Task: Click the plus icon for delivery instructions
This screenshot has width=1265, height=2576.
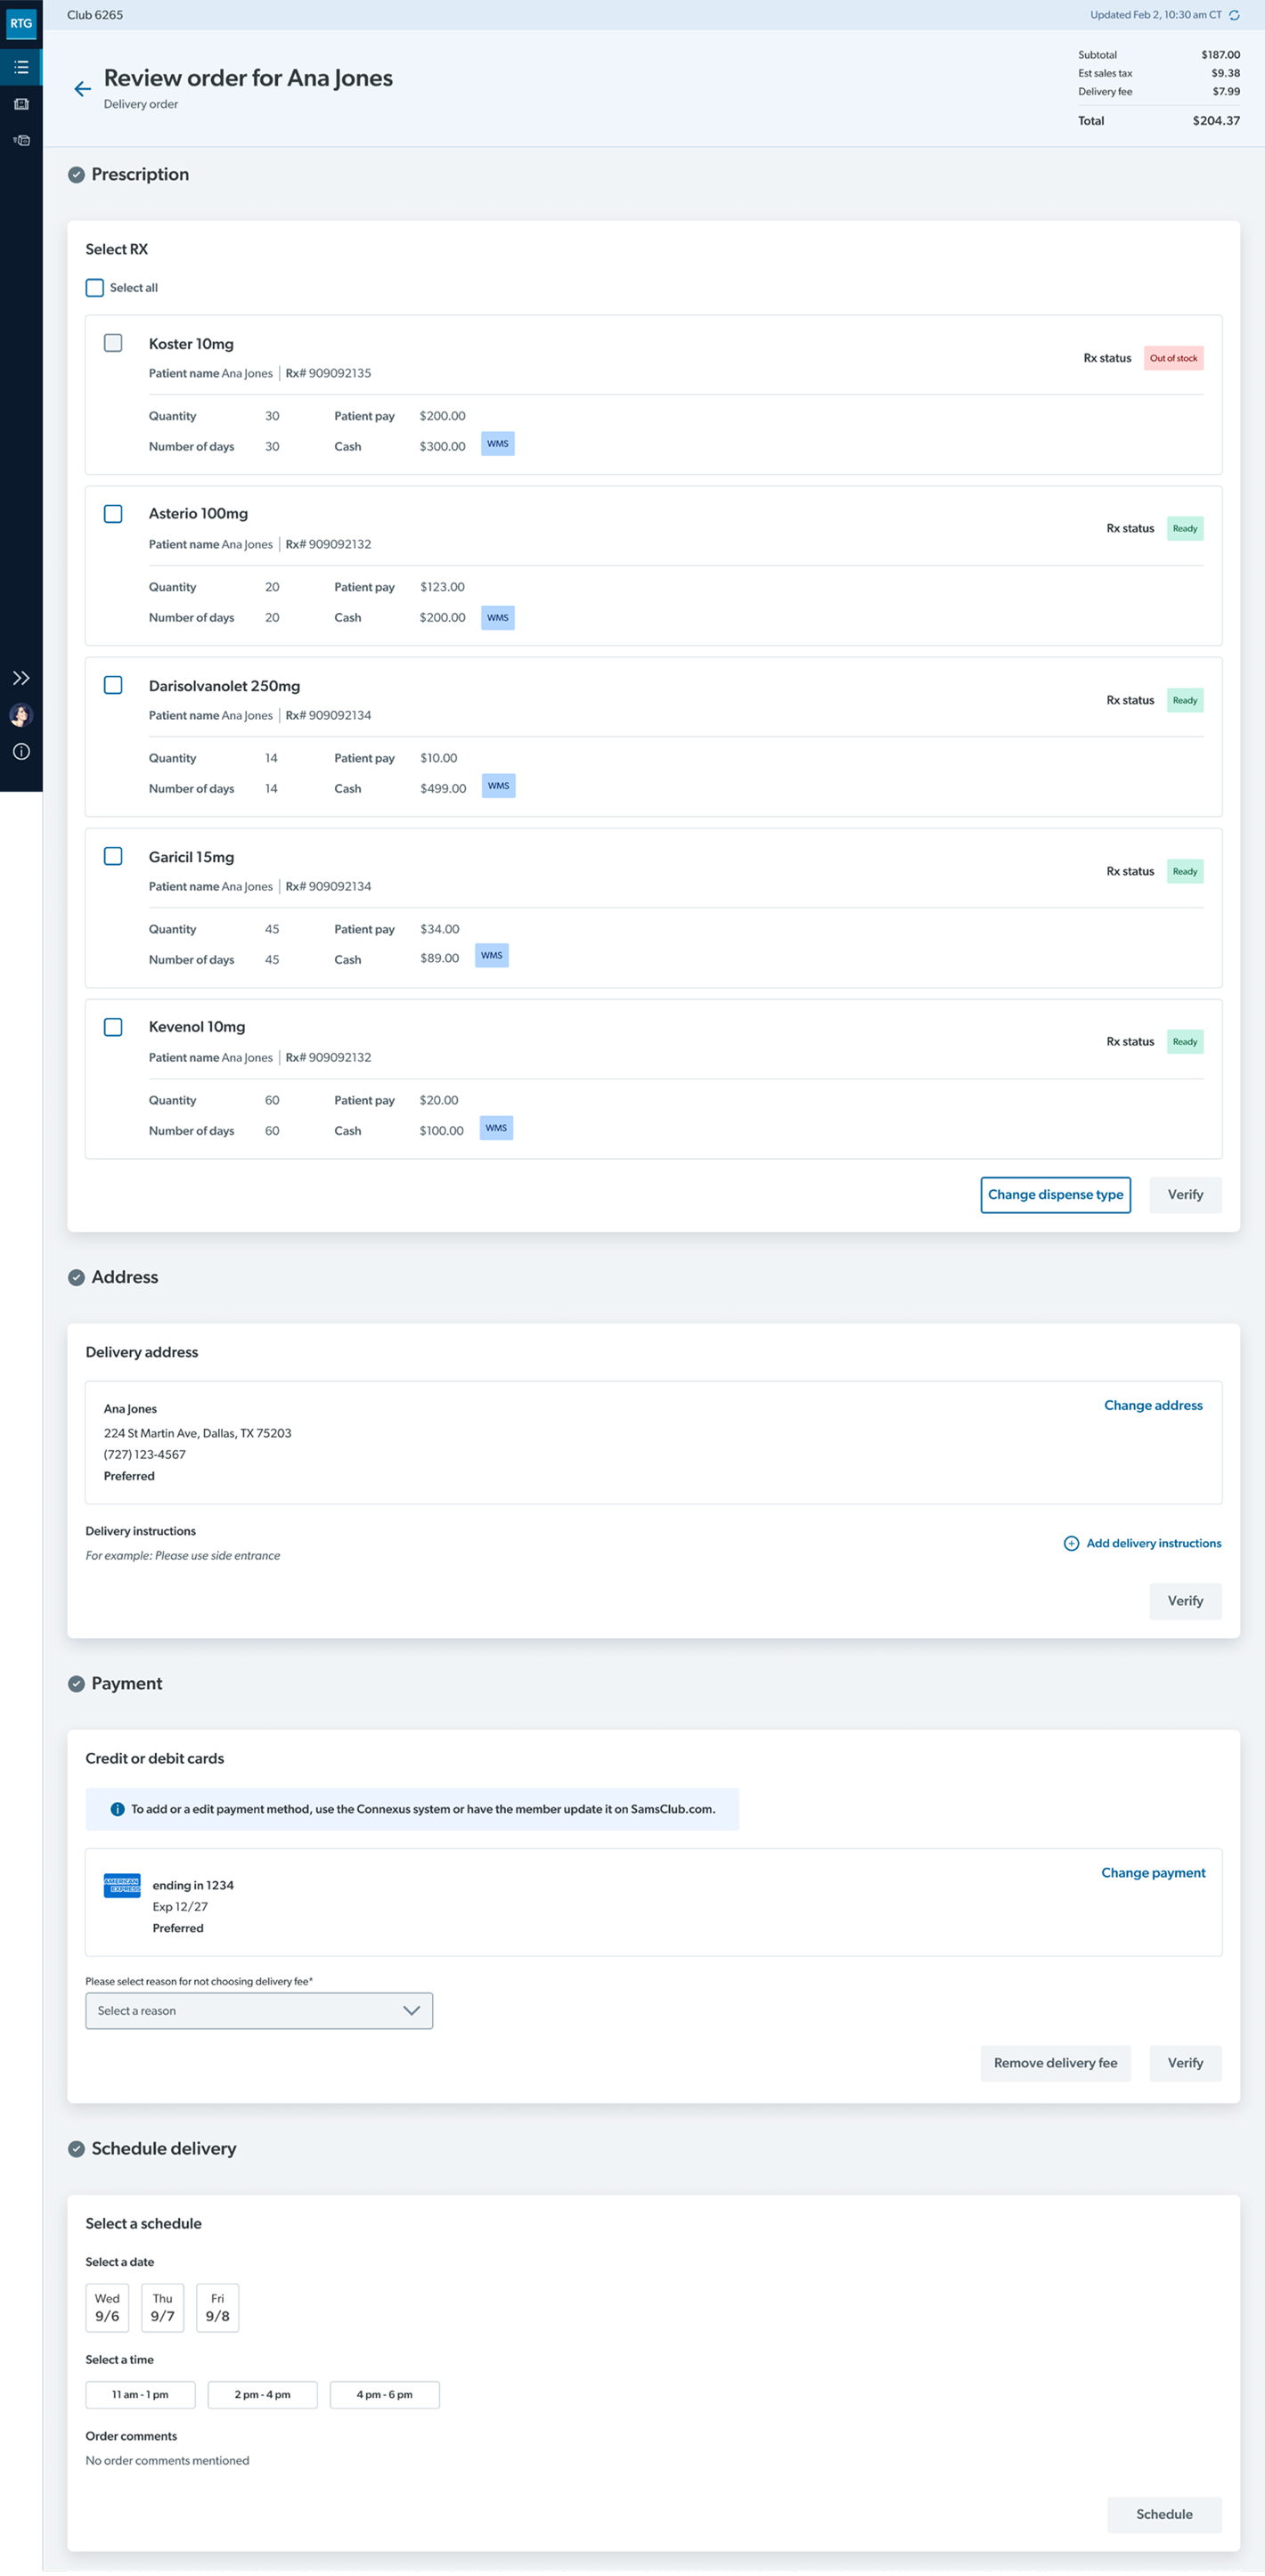Action: coord(1071,1544)
